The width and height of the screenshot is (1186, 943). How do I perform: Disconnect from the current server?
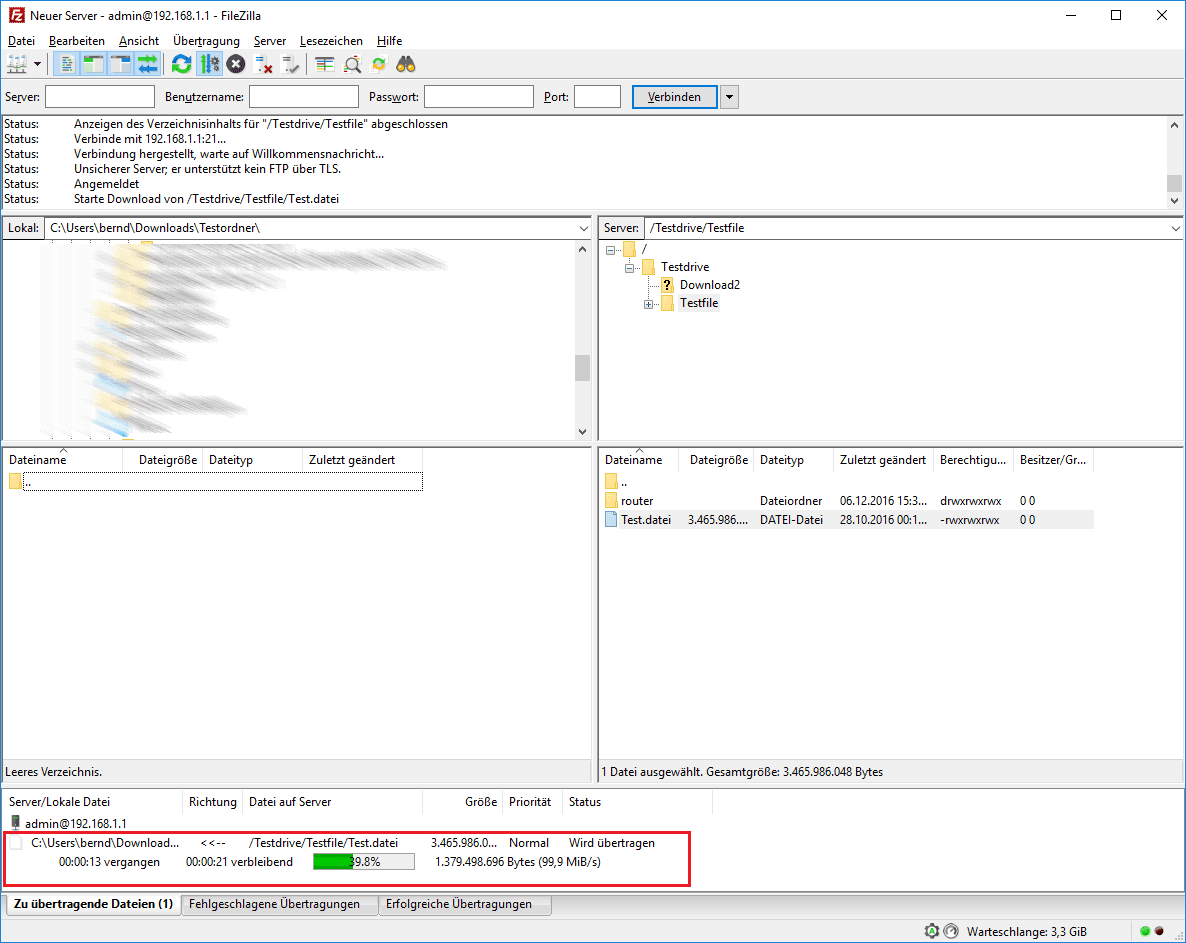[x=263, y=64]
